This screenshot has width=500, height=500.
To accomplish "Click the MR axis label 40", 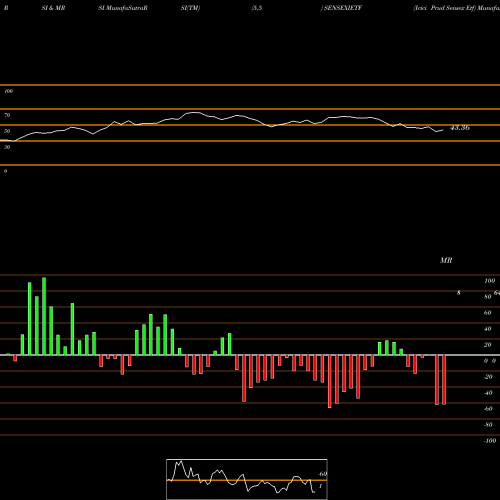I will tap(487, 329).
